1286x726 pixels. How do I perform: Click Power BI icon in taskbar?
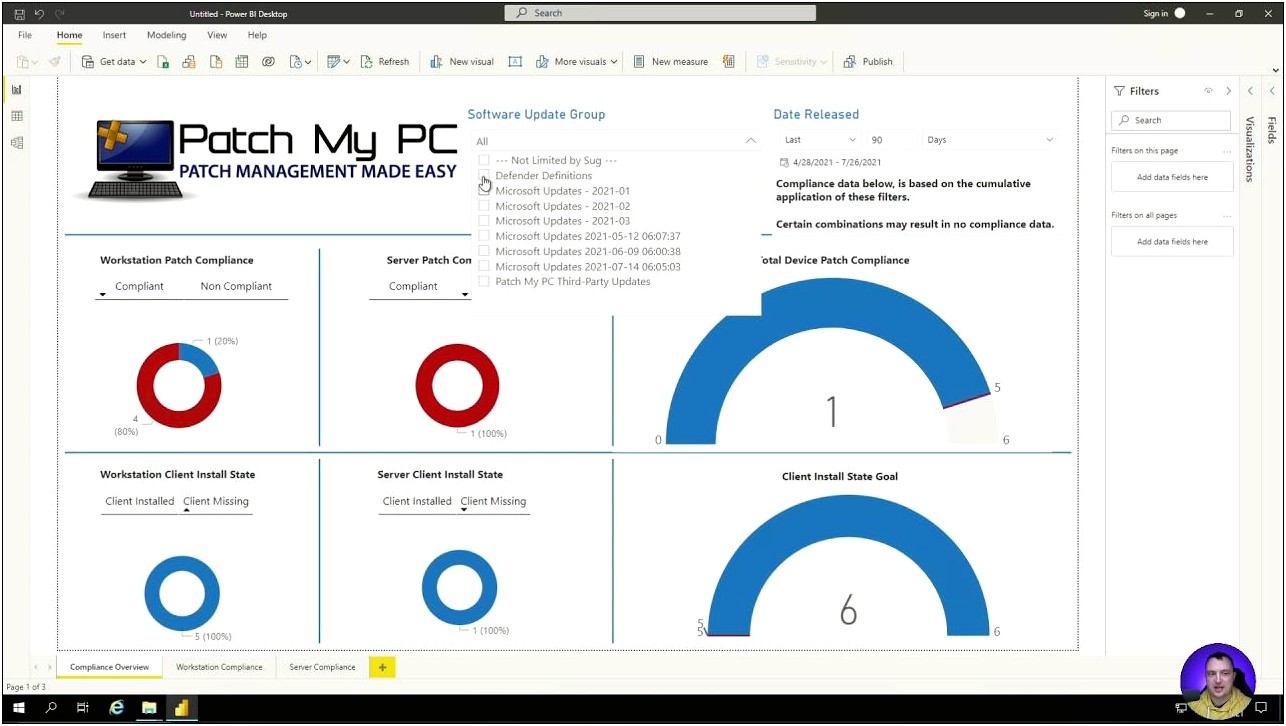(x=181, y=708)
